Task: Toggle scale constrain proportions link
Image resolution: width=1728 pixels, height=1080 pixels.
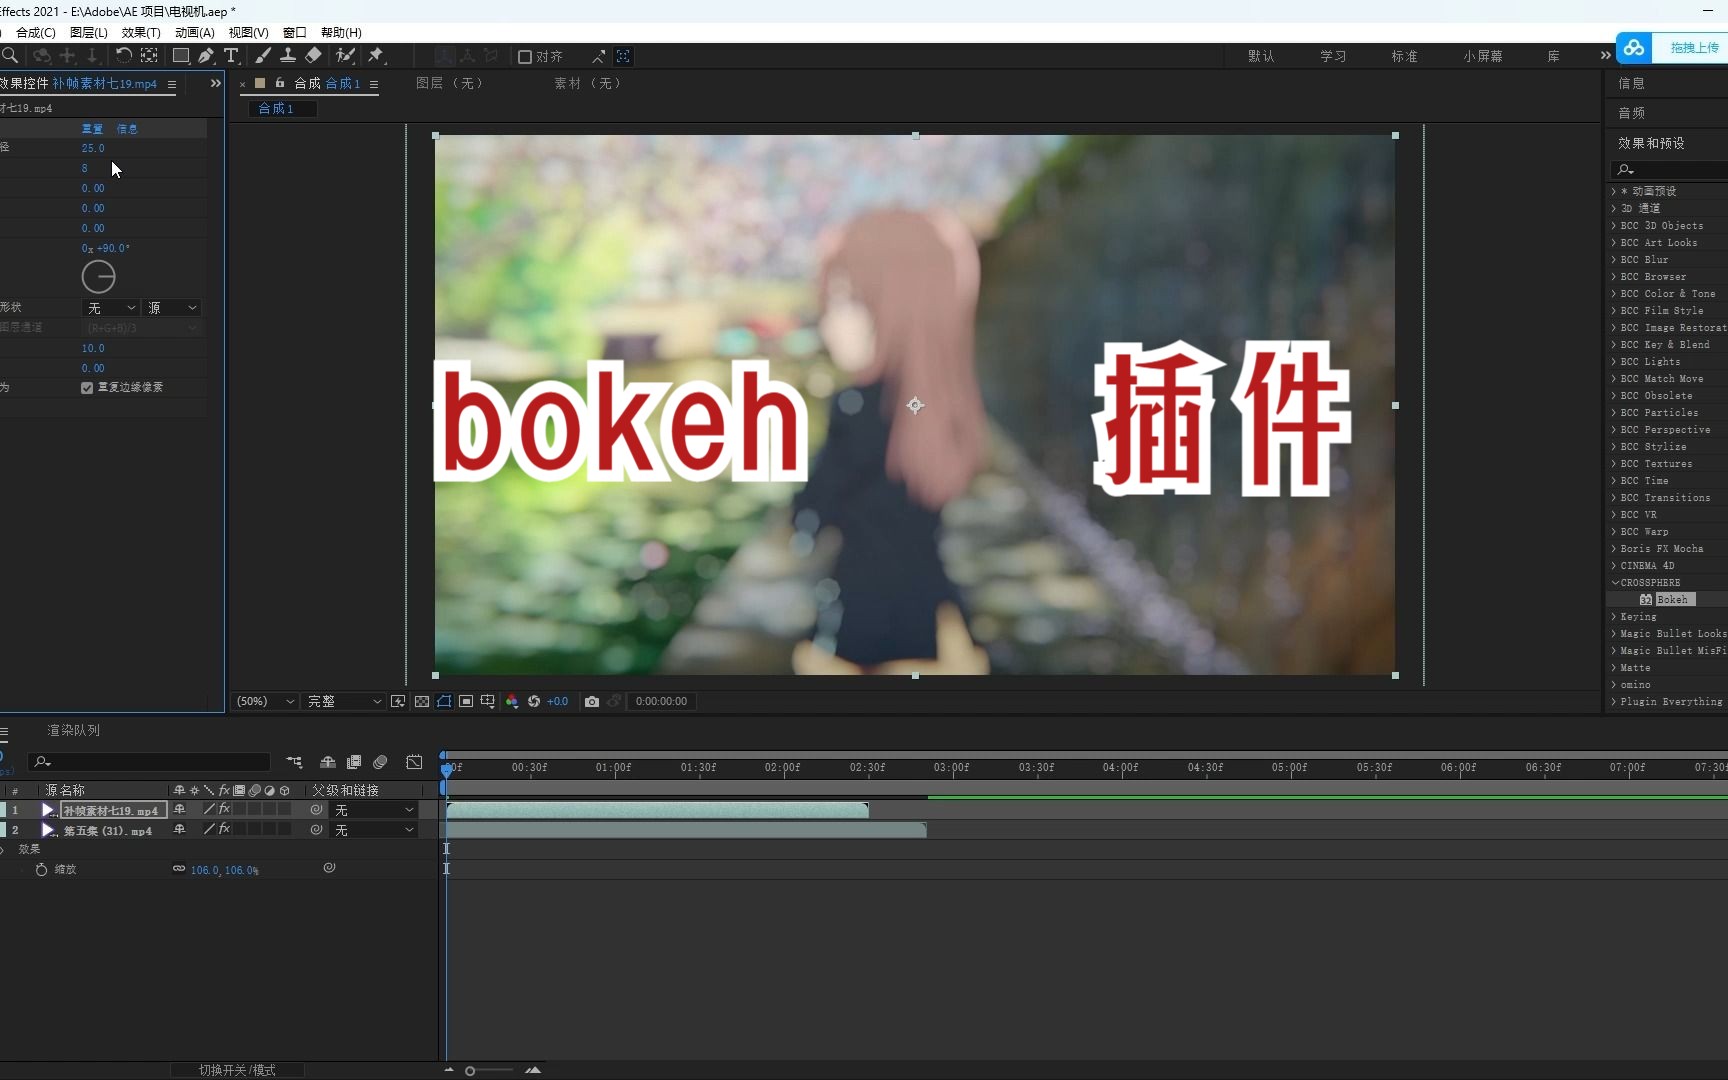Action: (x=179, y=869)
